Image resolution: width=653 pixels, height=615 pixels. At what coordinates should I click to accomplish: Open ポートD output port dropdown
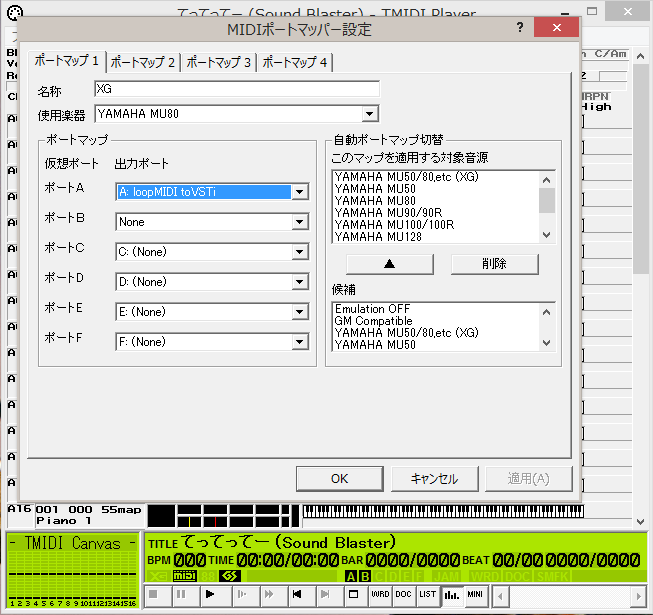point(299,282)
